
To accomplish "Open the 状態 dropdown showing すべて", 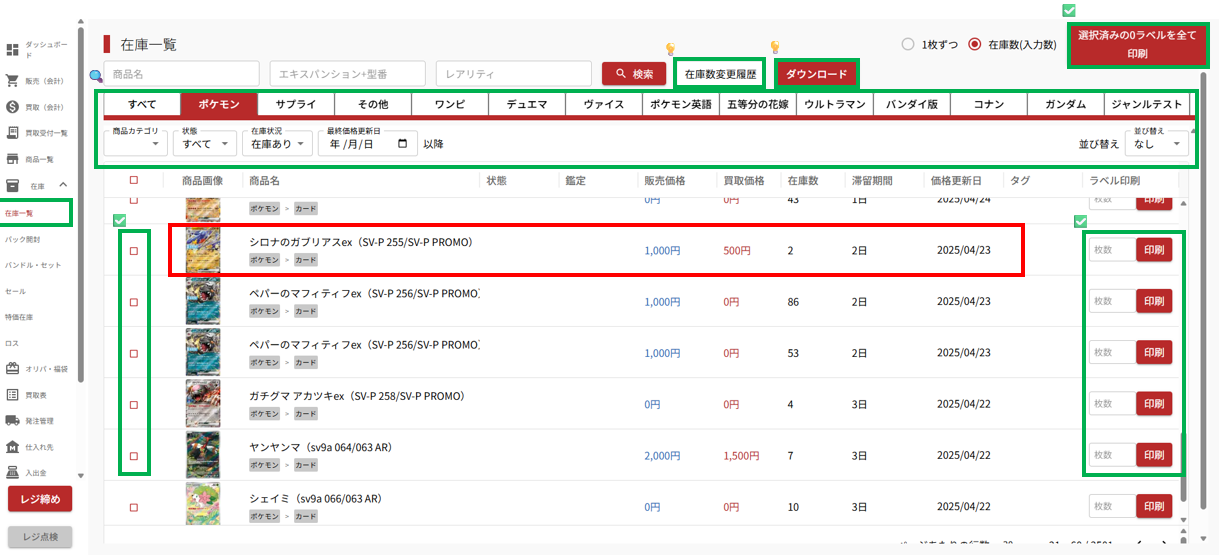I will (205, 144).
